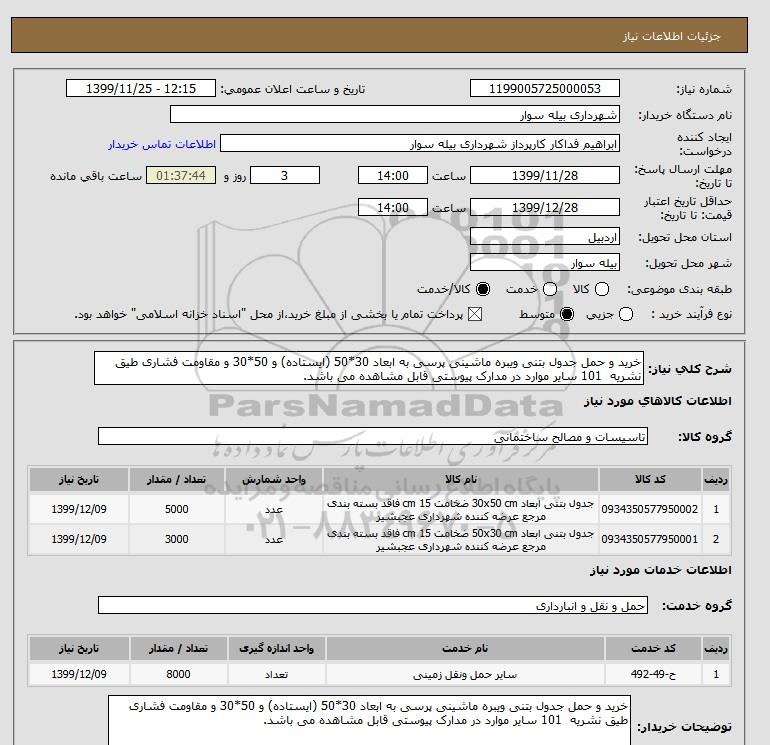Click the announcement date field 1399/11/25 - 12:15
Screen dimensions: 770x745
[141, 88]
